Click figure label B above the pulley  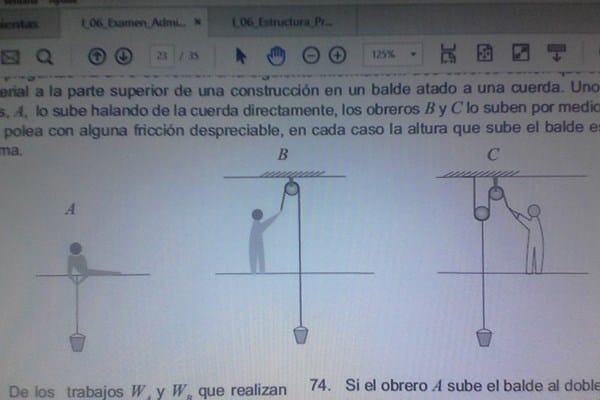tap(283, 154)
